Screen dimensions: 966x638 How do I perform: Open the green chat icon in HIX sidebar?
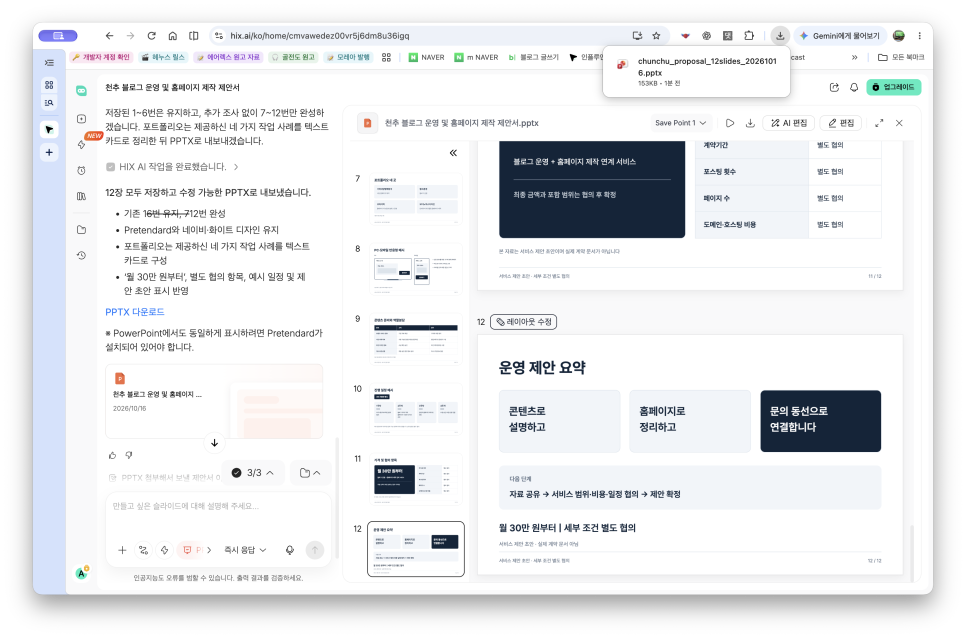(81, 91)
